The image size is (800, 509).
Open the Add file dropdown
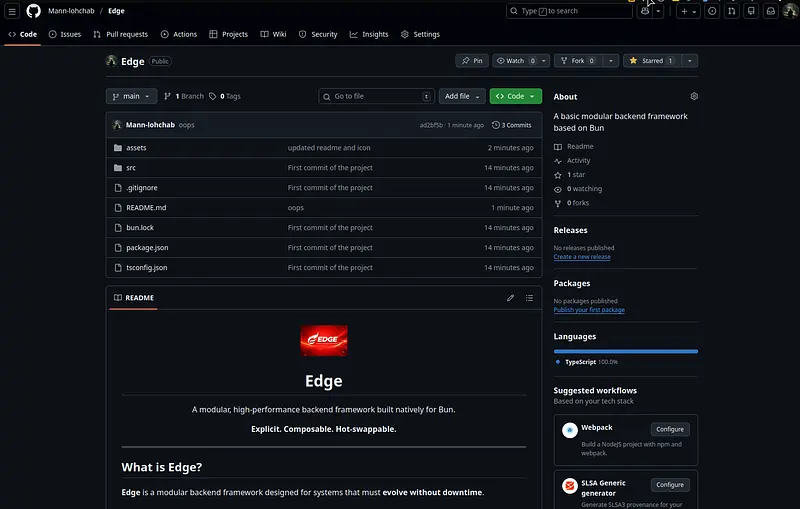462,96
